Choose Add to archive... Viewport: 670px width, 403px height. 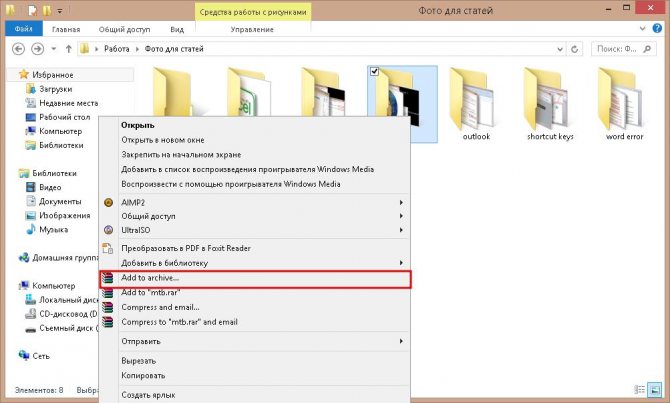pyautogui.click(x=150, y=278)
